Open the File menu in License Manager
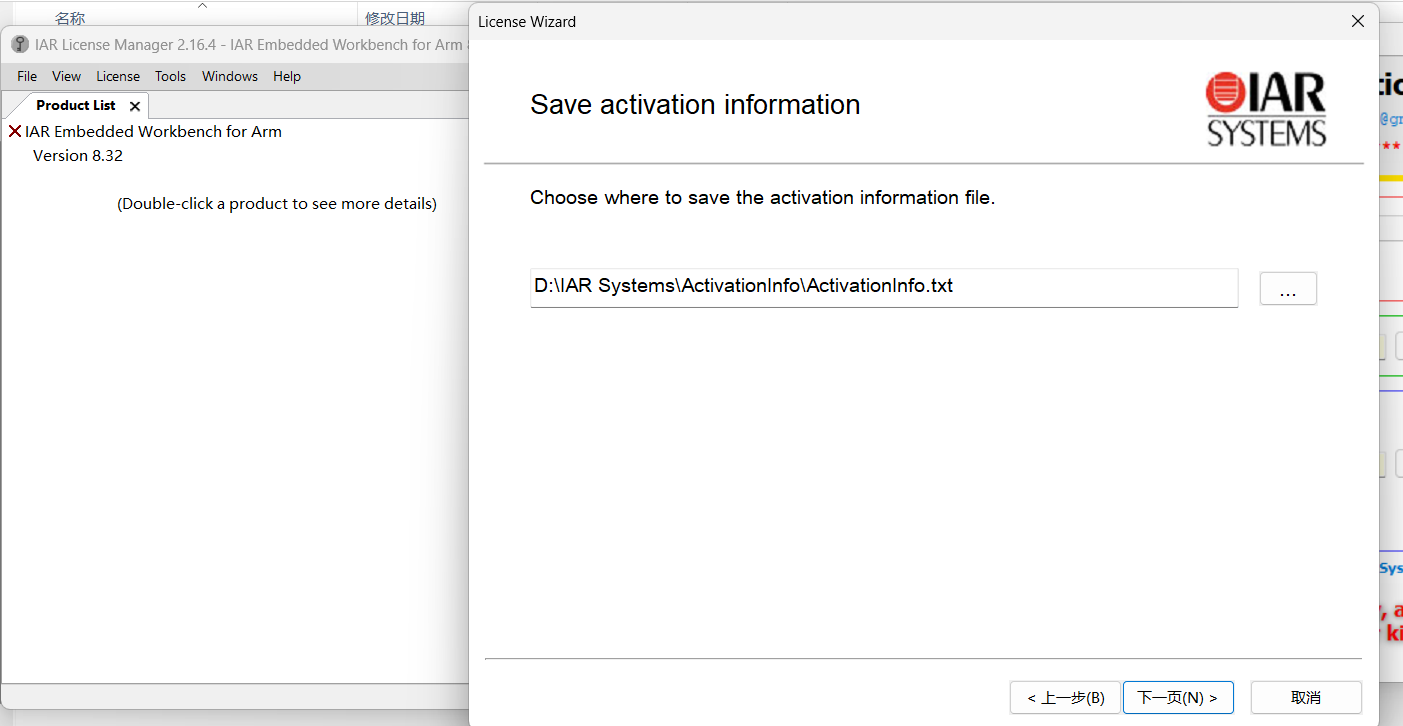 point(27,76)
